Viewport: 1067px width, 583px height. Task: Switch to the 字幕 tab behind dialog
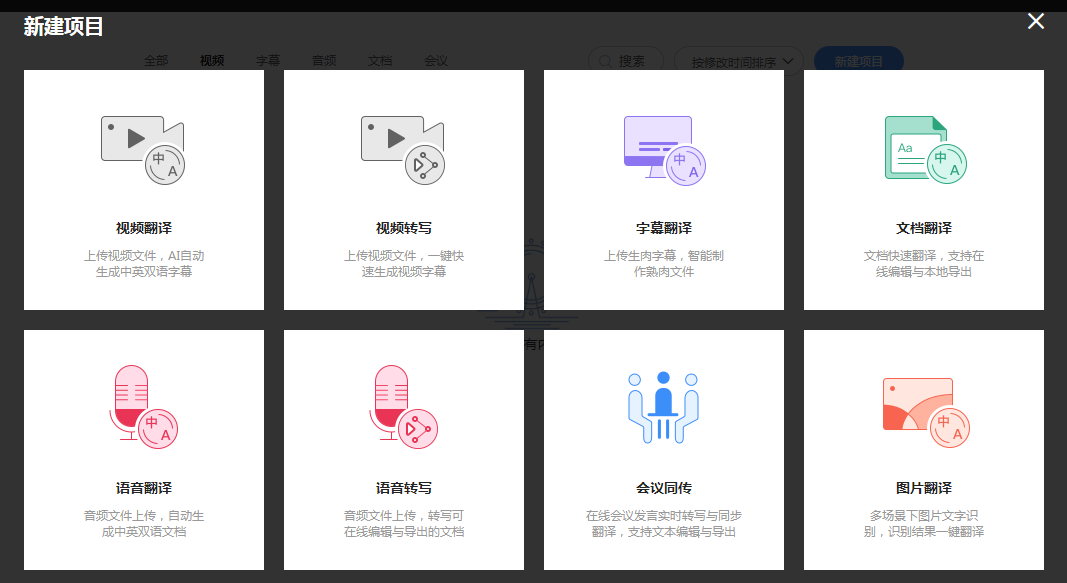click(267, 61)
